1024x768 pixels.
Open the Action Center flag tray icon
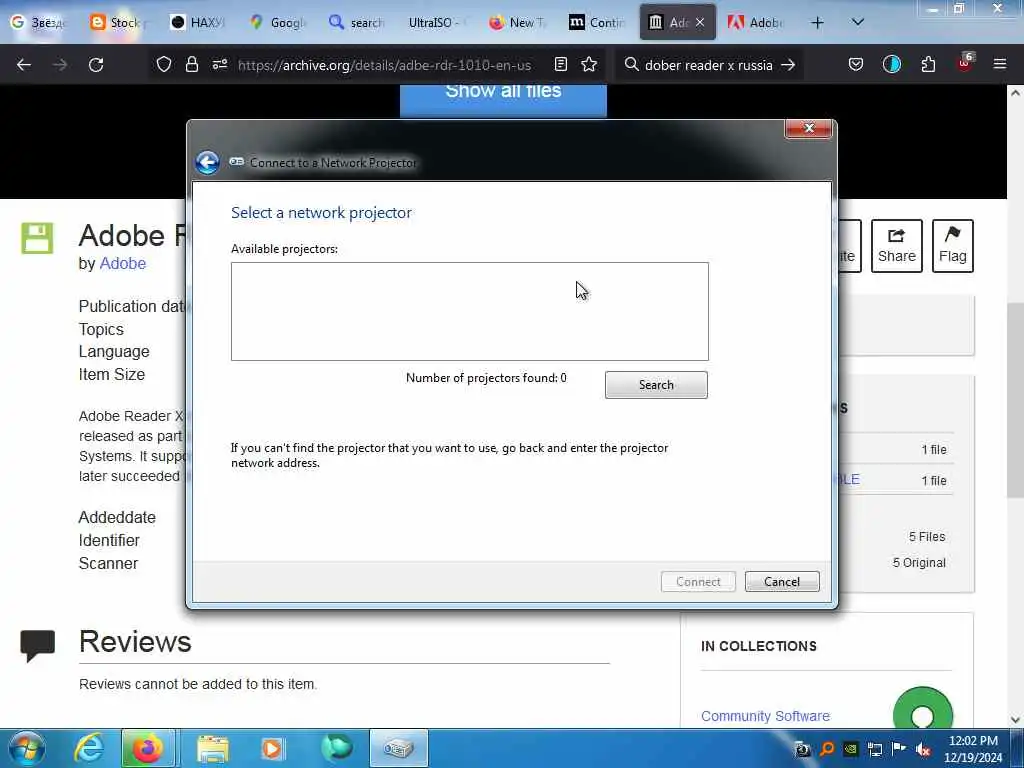tap(899, 750)
